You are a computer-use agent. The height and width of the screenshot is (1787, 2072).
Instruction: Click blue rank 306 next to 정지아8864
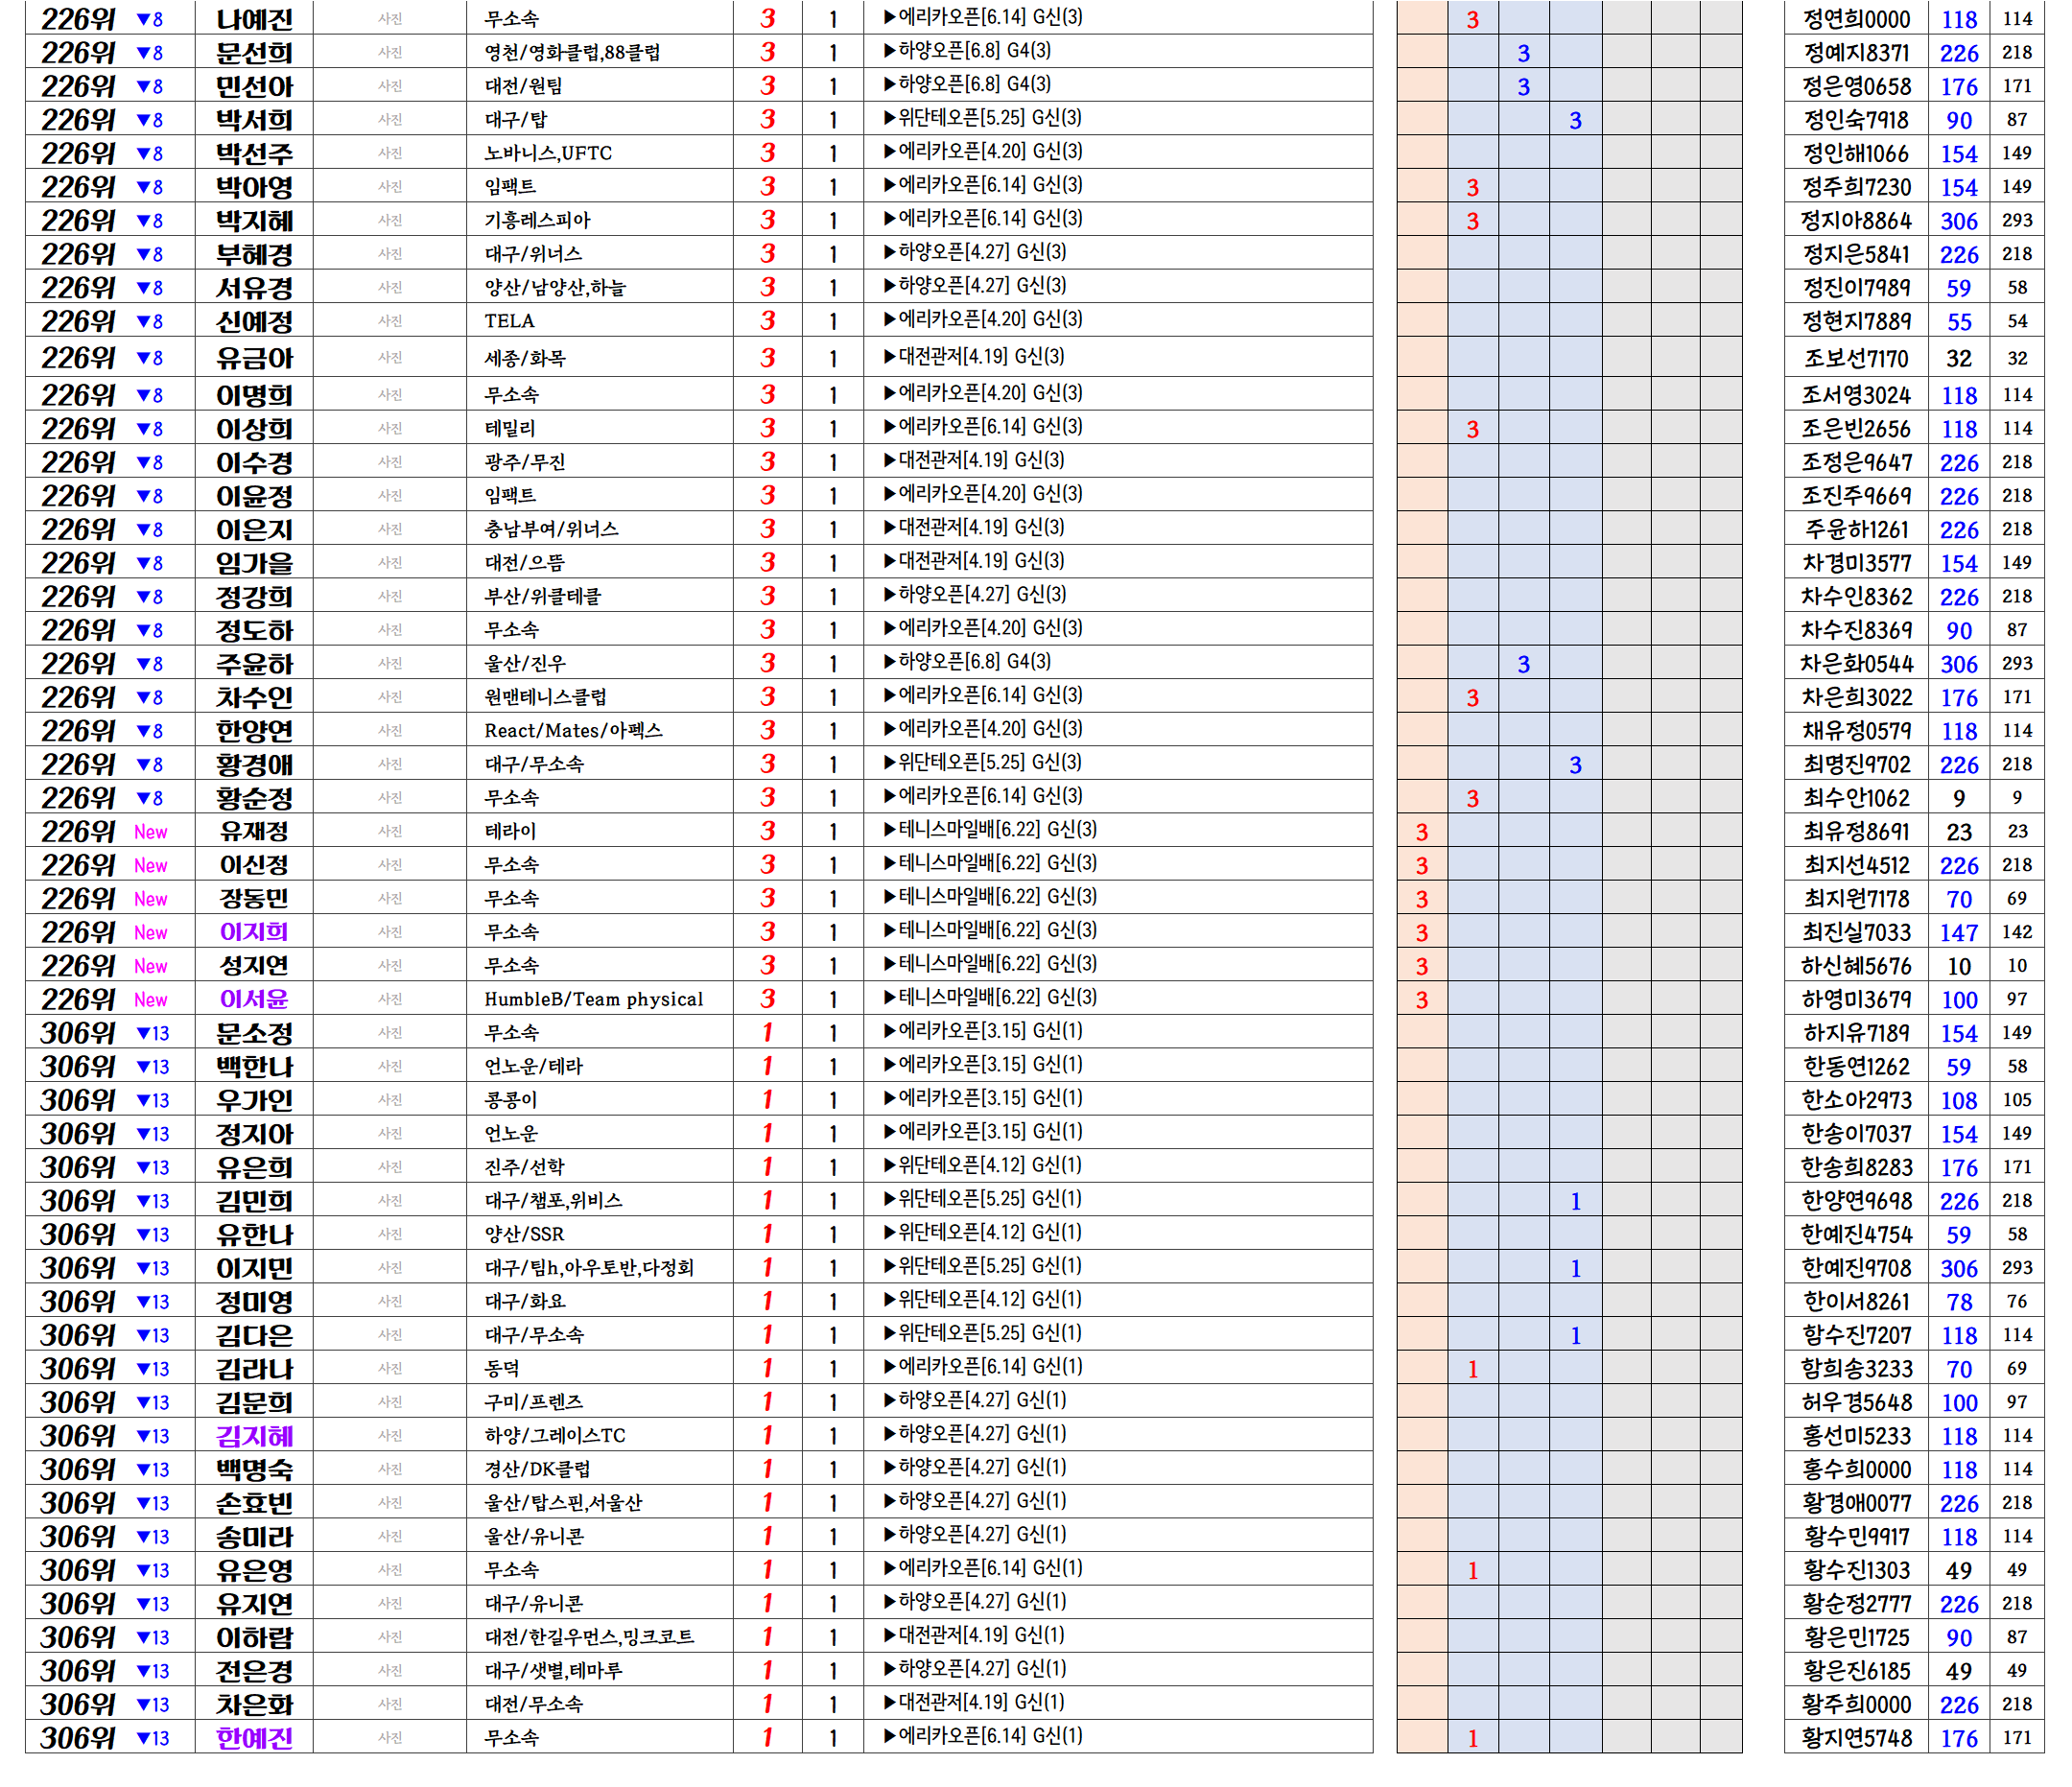tap(1958, 221)
